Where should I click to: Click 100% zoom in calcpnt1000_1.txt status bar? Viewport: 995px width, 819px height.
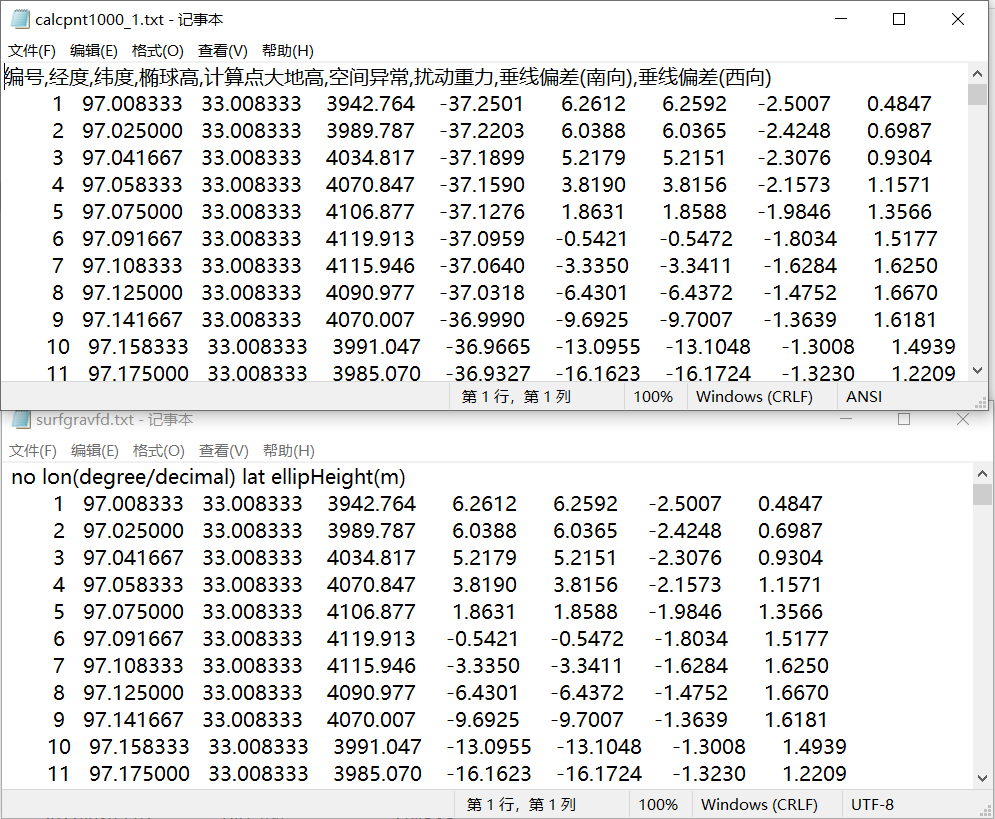point(653,396)
